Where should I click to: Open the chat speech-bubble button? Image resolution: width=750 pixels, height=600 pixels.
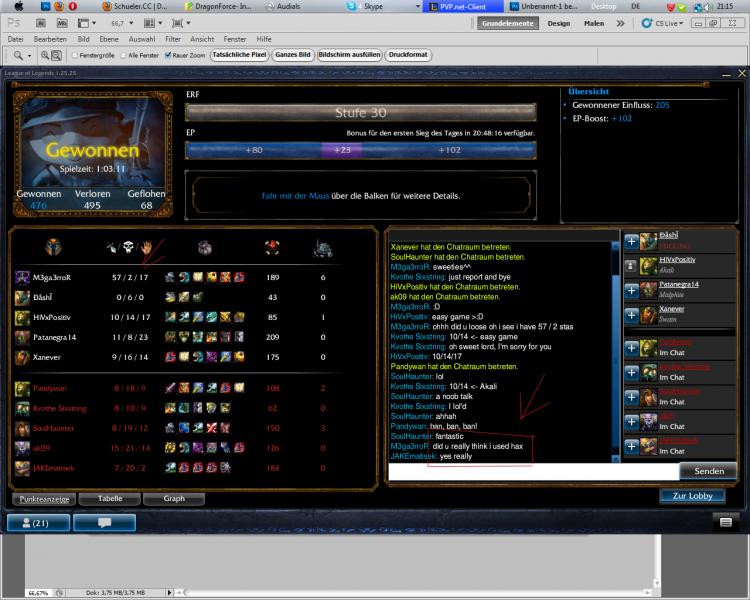pos(104,522)
